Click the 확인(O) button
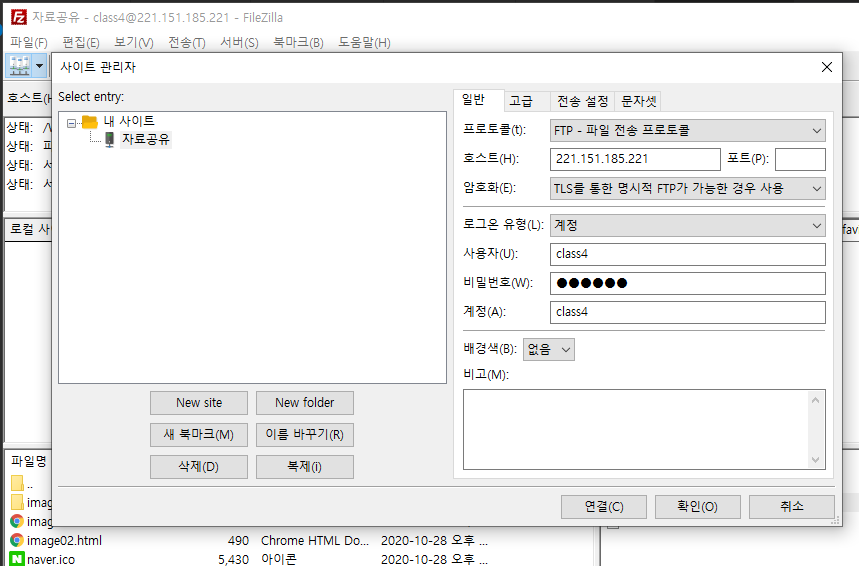This screenshot has width=859, height=566. [697, 507]
